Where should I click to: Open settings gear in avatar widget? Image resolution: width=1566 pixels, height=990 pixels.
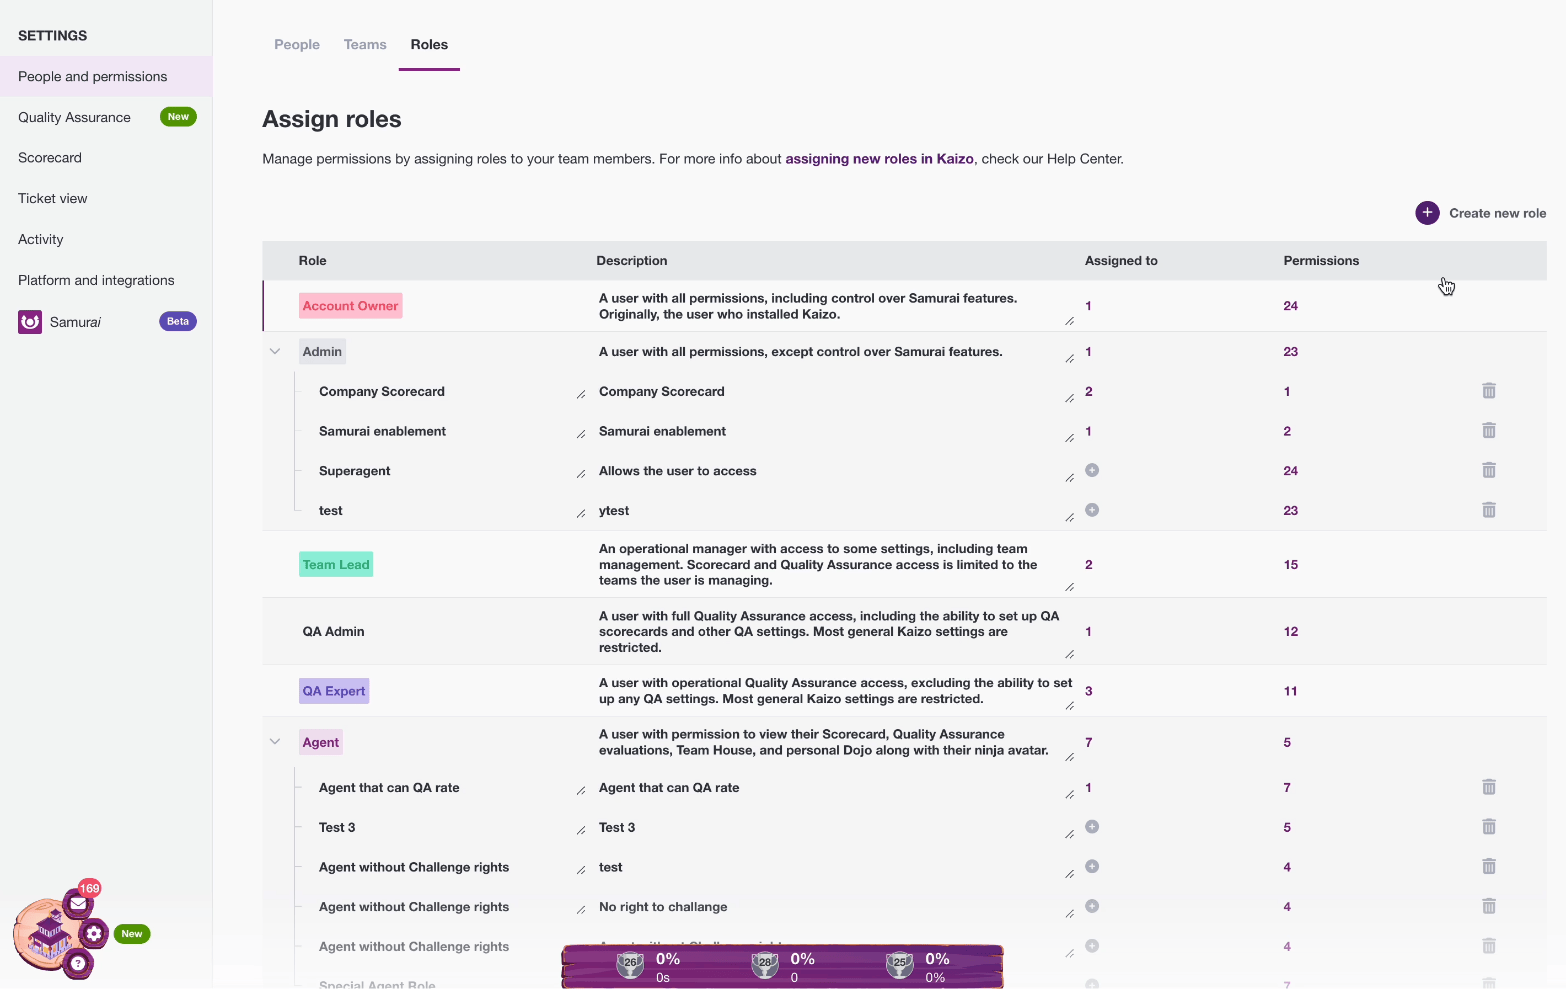point(94,934)
